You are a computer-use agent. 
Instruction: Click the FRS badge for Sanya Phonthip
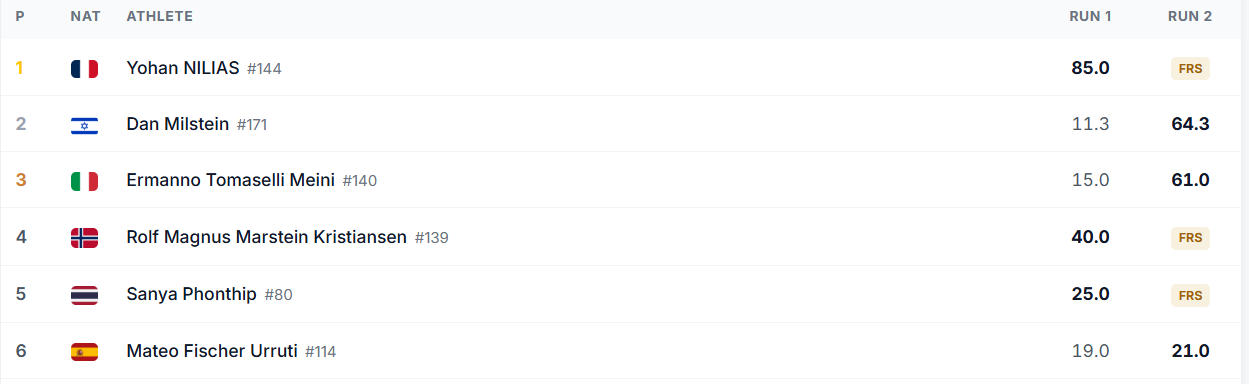(x=1190, y=295)
